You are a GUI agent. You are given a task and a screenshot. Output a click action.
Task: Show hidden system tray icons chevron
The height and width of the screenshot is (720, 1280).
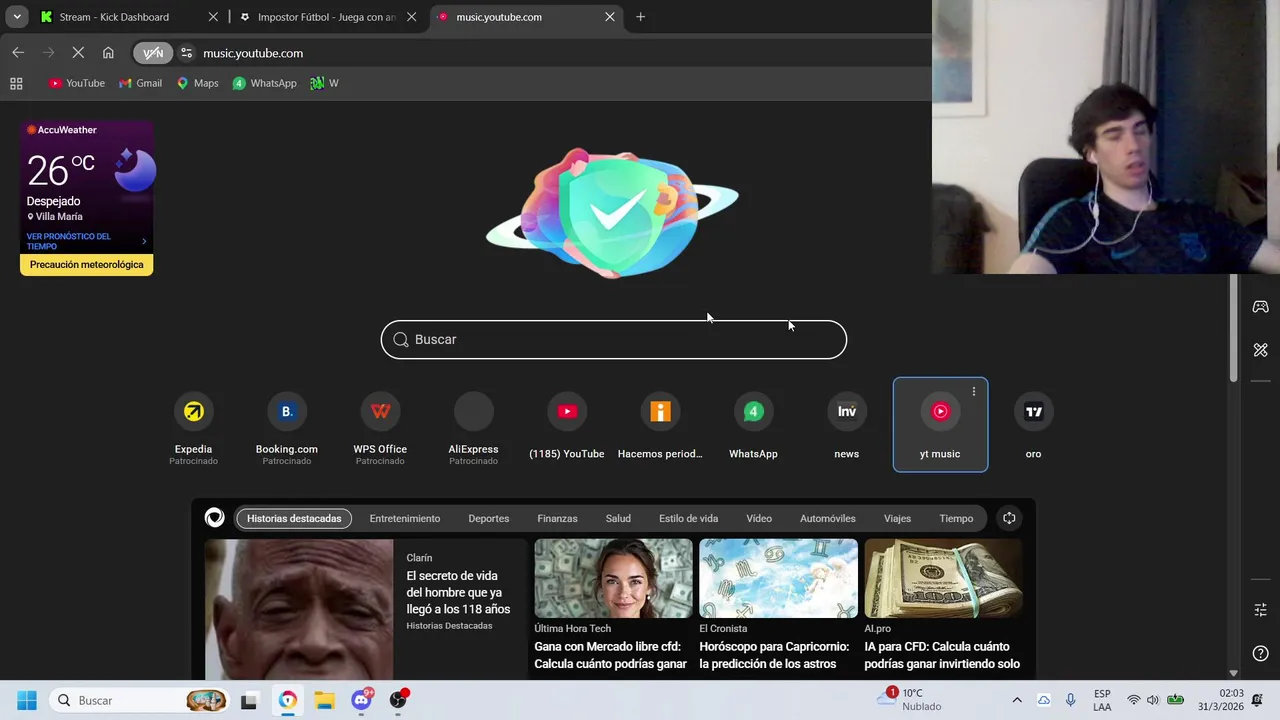click(x=1017, y=700)
